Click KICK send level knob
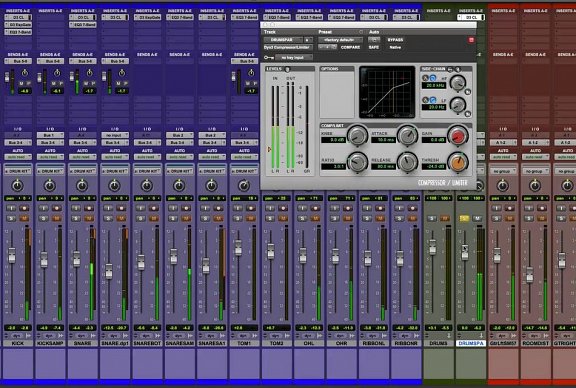 (x=25, y=73)
